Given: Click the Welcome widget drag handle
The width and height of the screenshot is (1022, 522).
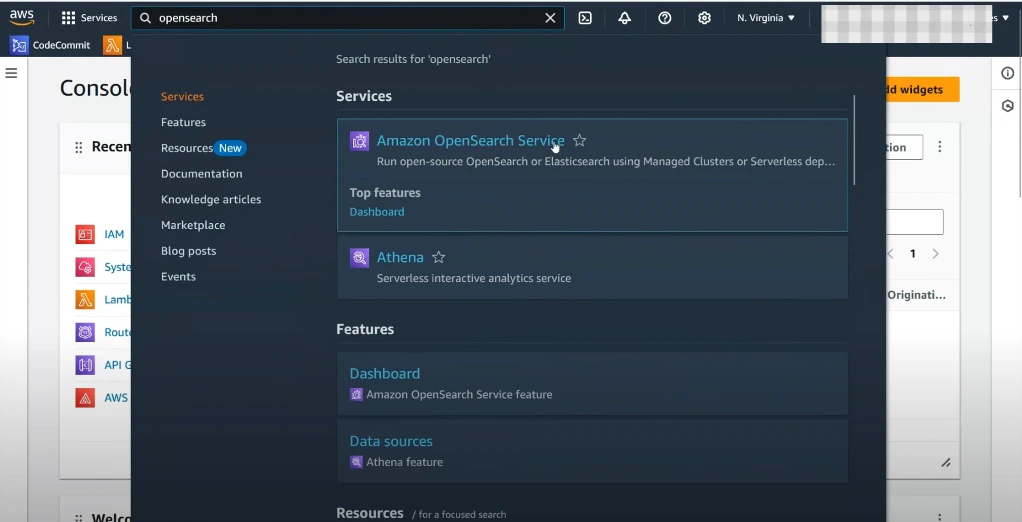Looking at the screenshot, I should (x=78, y=518).
